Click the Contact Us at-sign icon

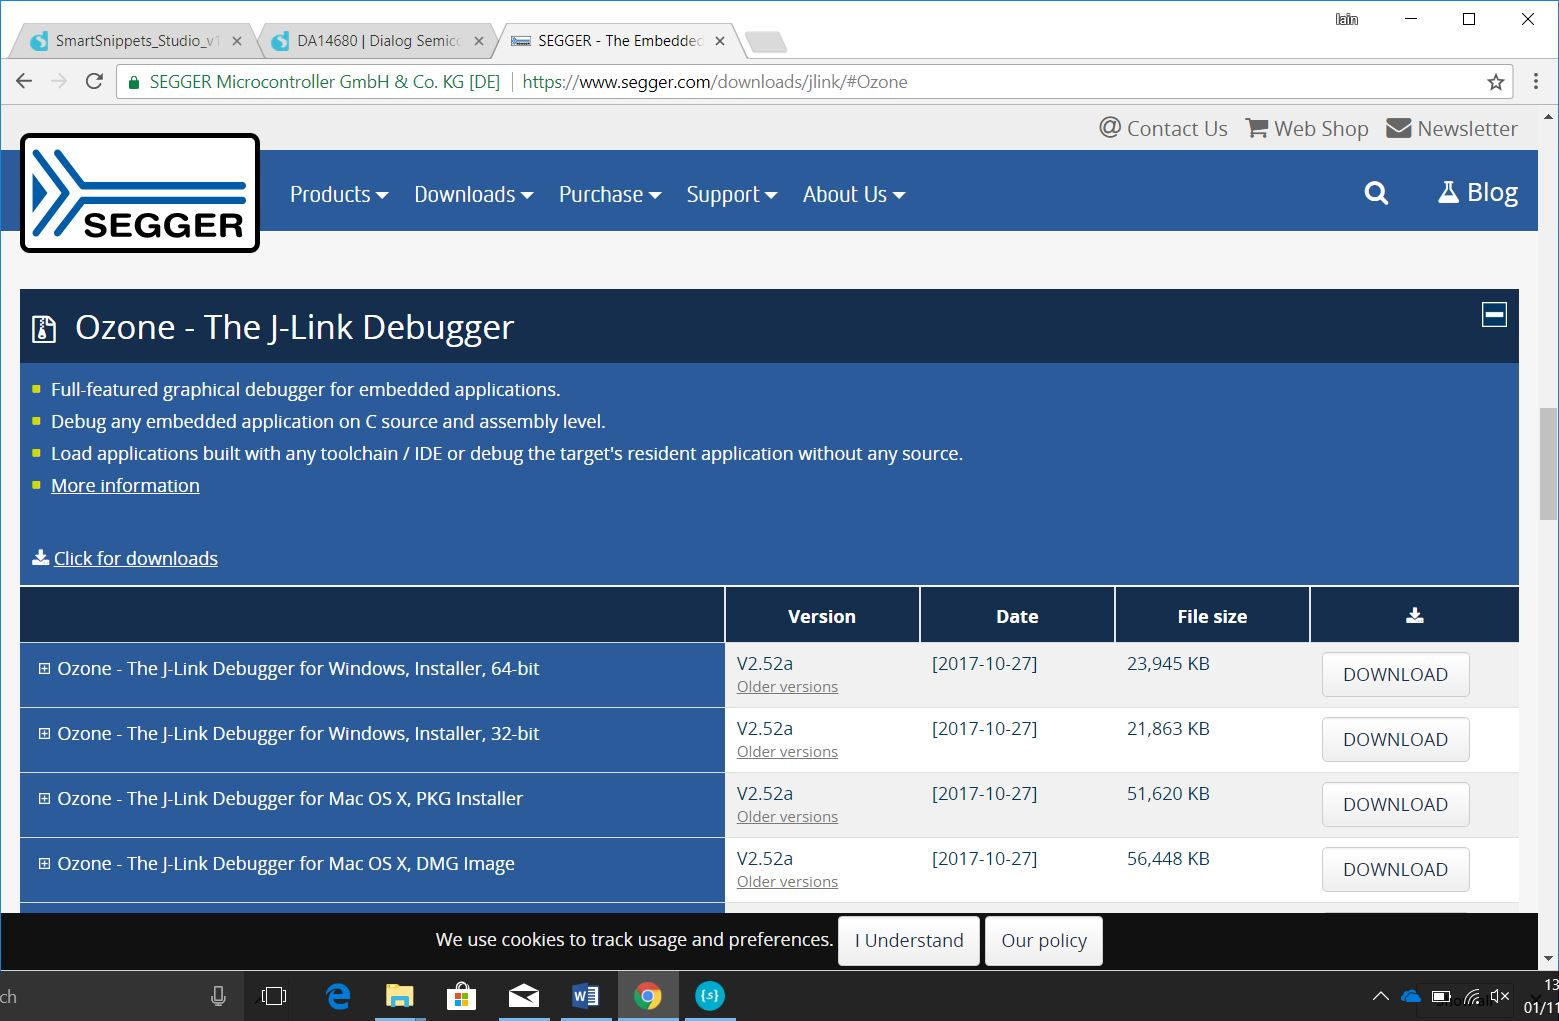[1109, 127]
